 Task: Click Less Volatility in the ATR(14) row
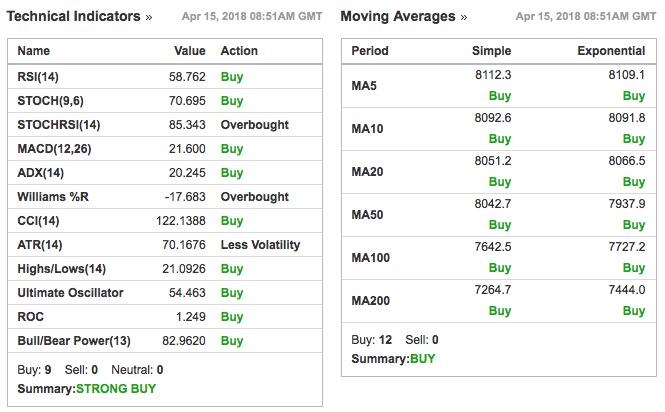click(x=261, y=245)
